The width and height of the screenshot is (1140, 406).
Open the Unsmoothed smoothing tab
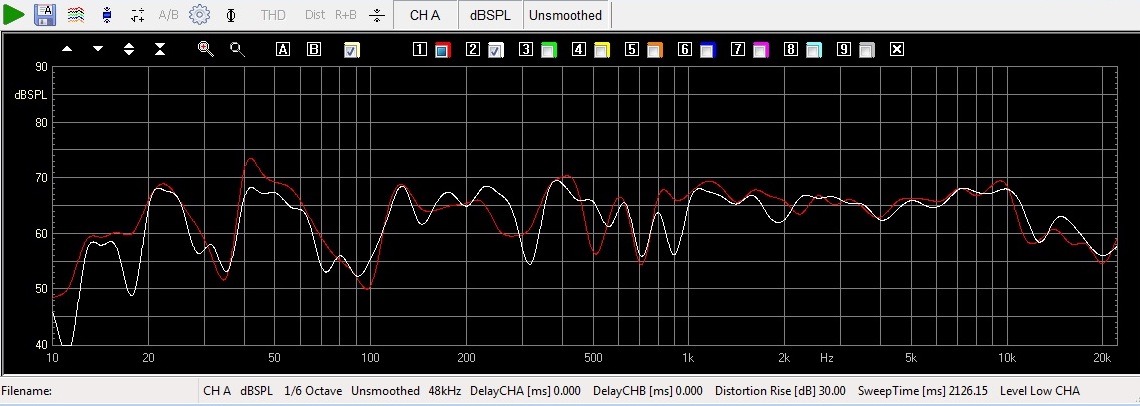(566, 15)
